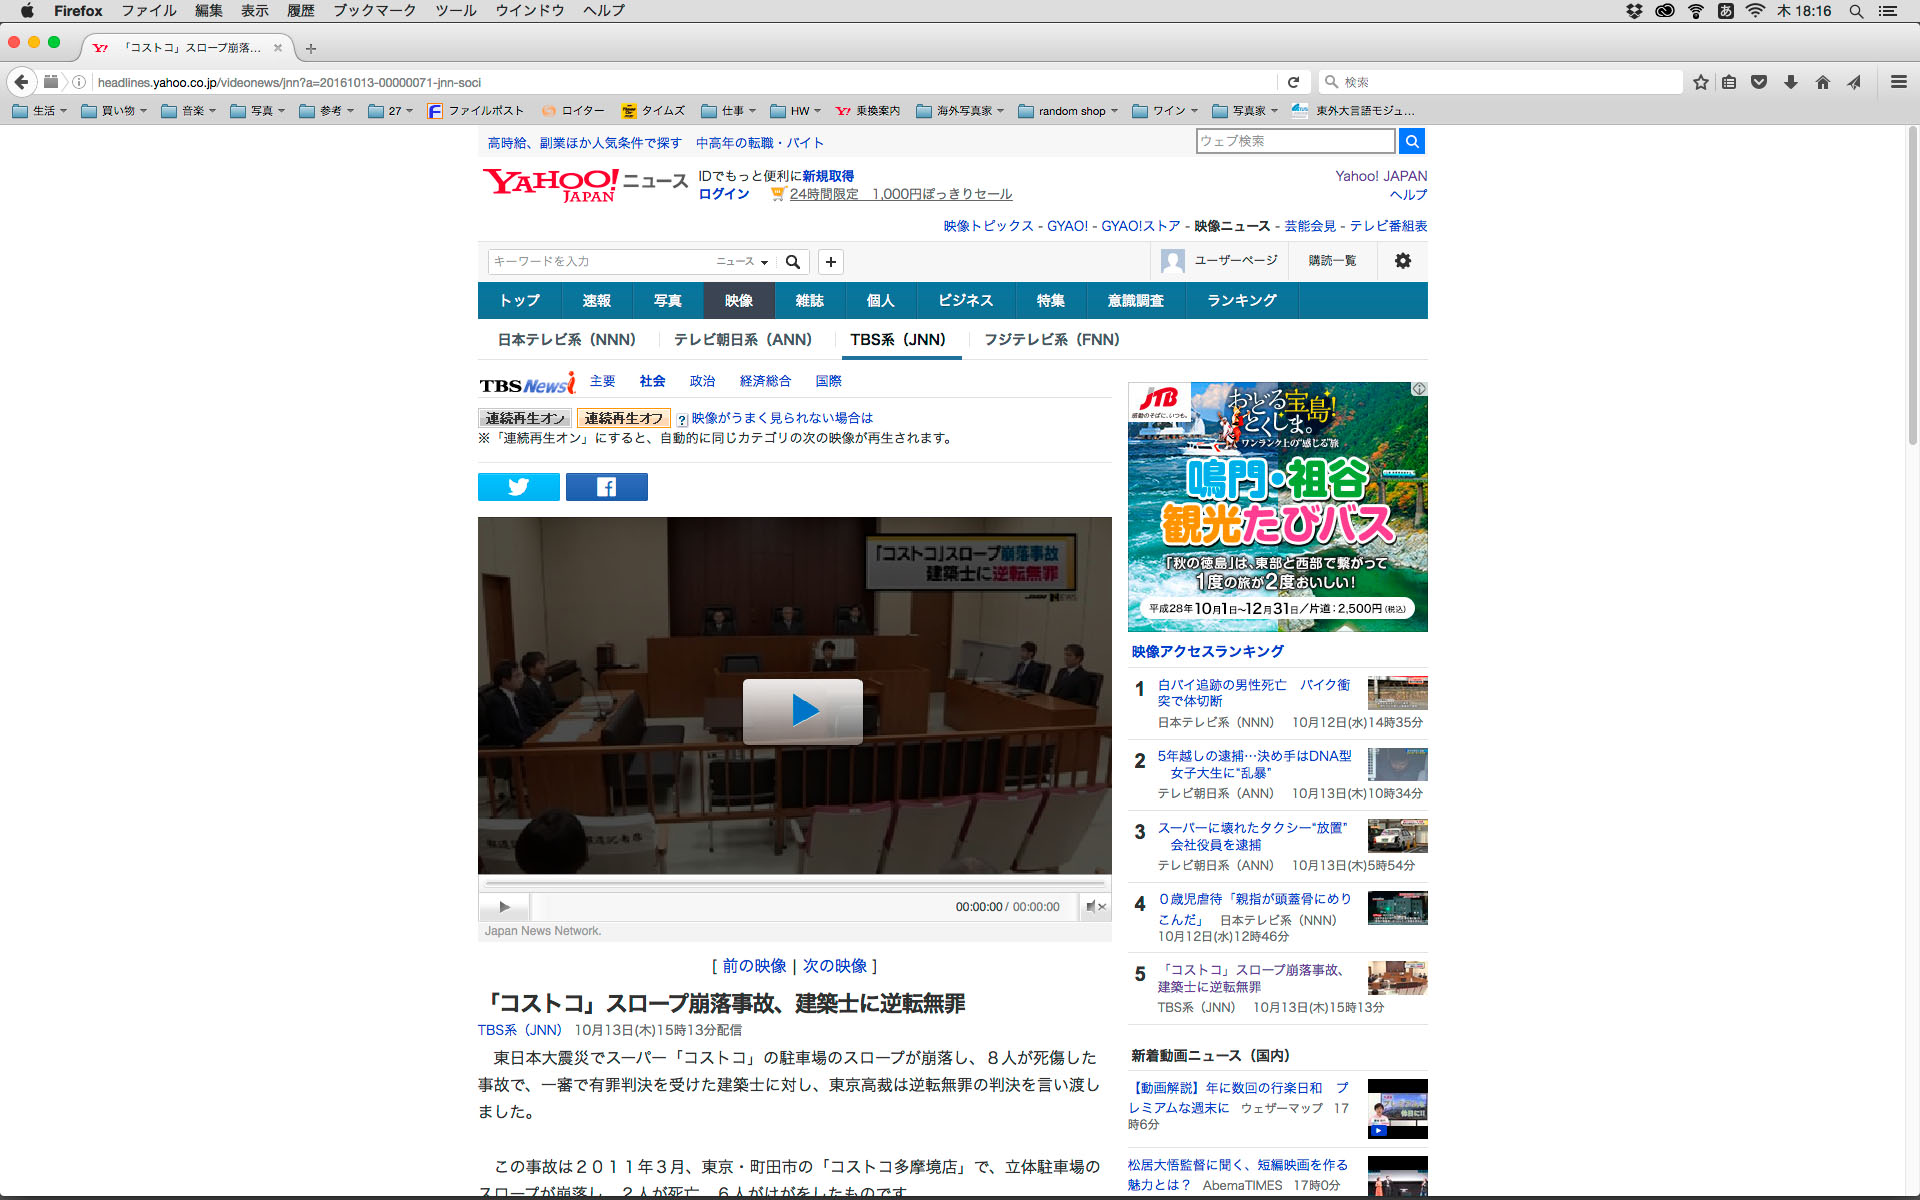
Task: Share the article via the Facebook icon
Action: (x=606, y=487)
